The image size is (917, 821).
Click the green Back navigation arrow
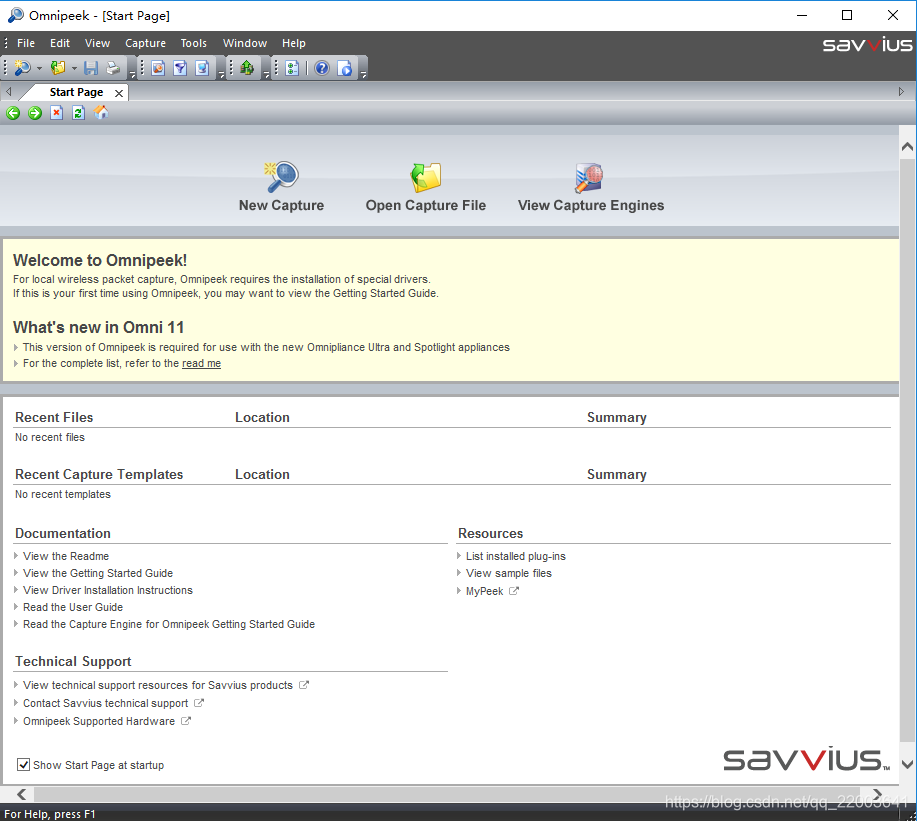pyautogui.click(x=13, y=113)
